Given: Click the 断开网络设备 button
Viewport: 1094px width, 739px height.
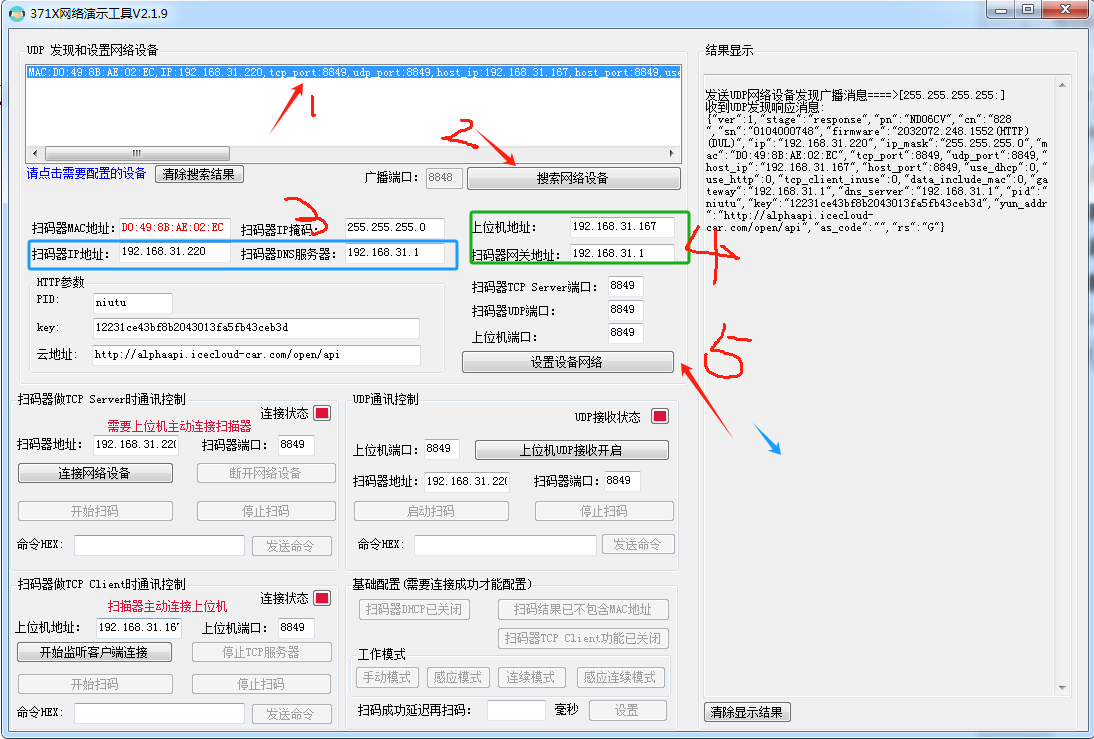Looking at the screenshot, I should (266, 473).
